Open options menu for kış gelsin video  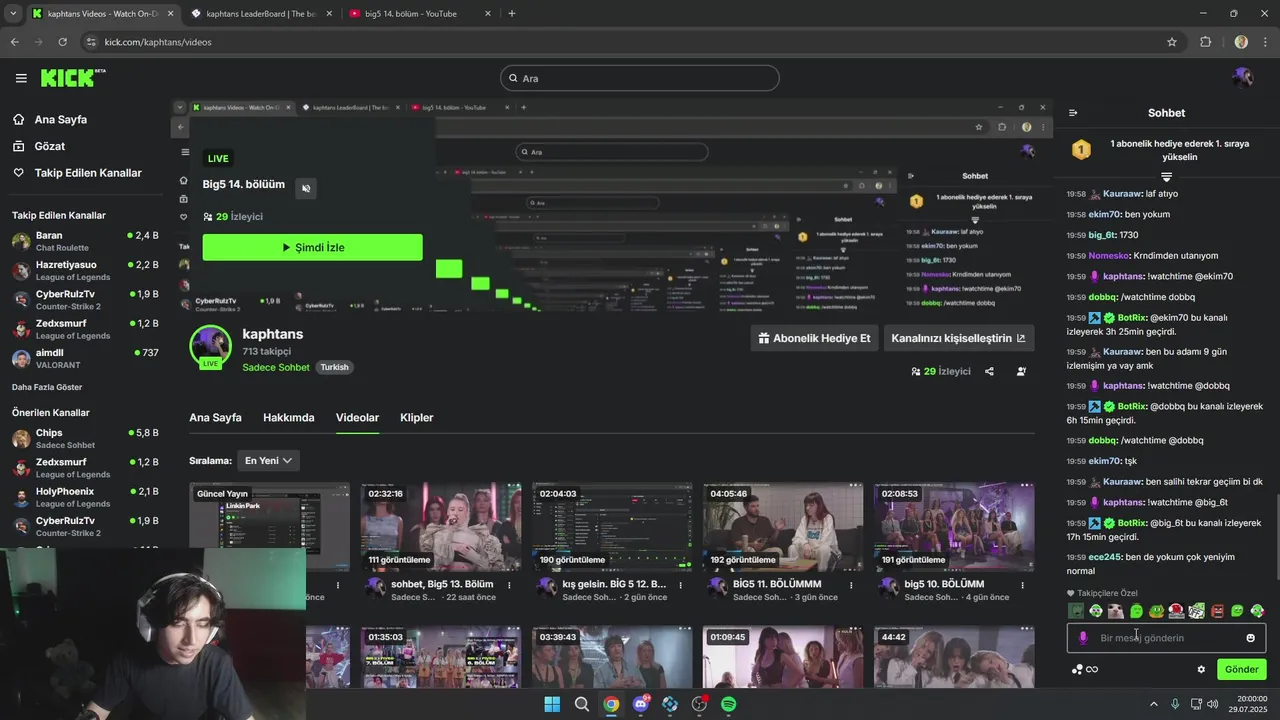pos(682,585)
